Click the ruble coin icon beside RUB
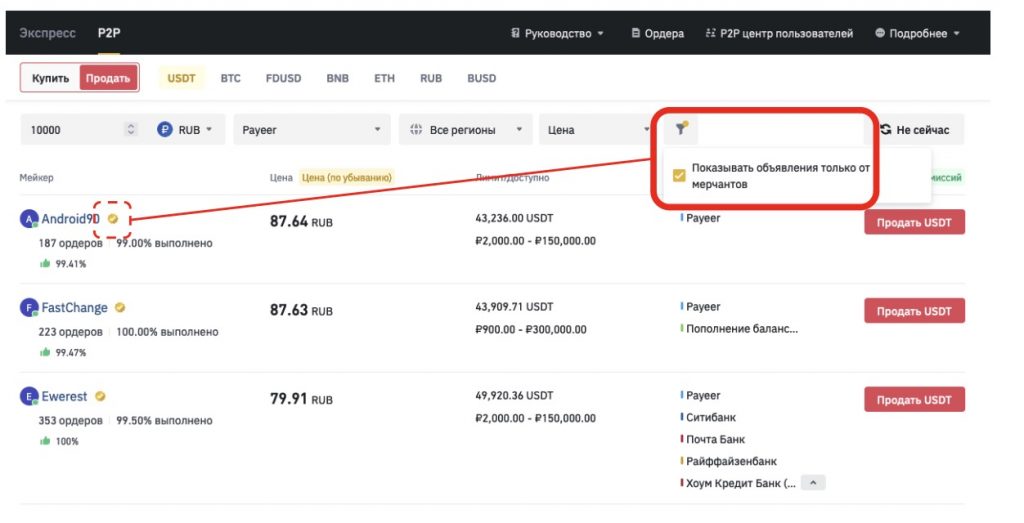This screenshot has height=523, width=1024. 165,129
